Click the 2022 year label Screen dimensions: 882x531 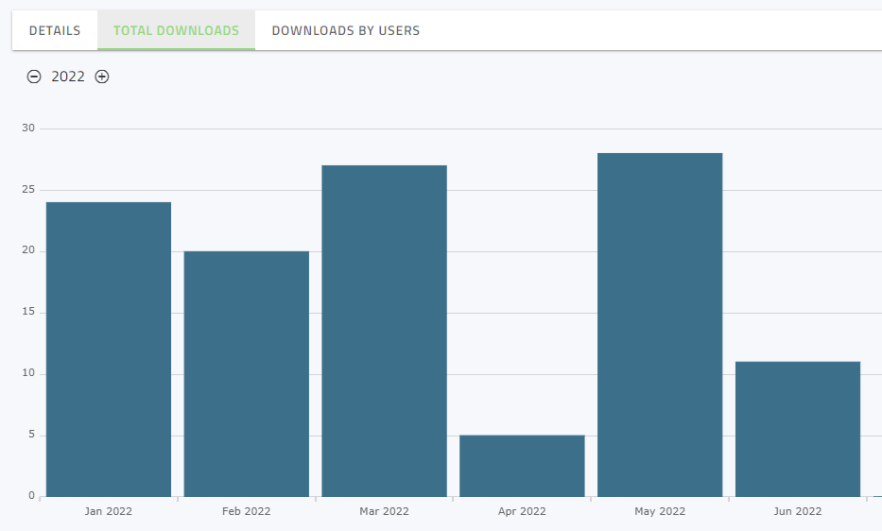(68, 77)
